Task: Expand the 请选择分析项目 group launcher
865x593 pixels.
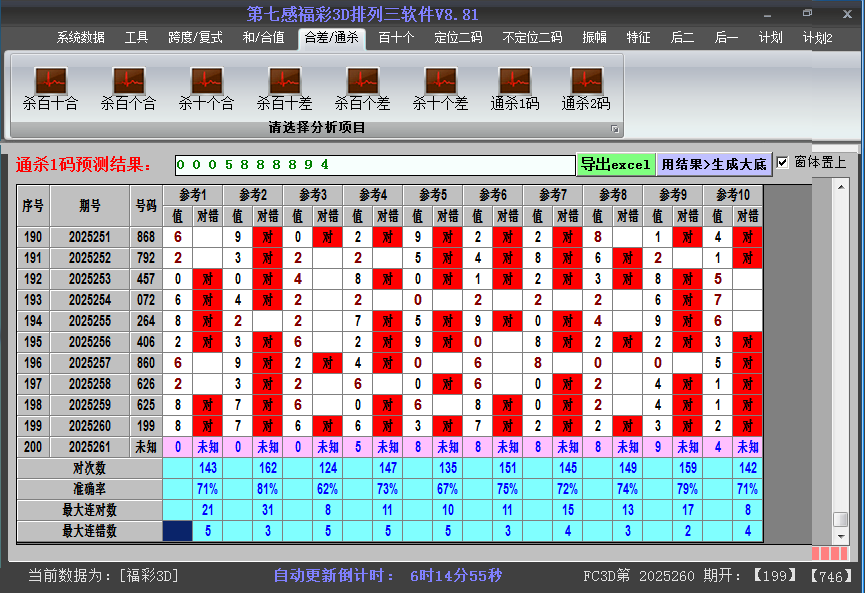Action: 615,129
